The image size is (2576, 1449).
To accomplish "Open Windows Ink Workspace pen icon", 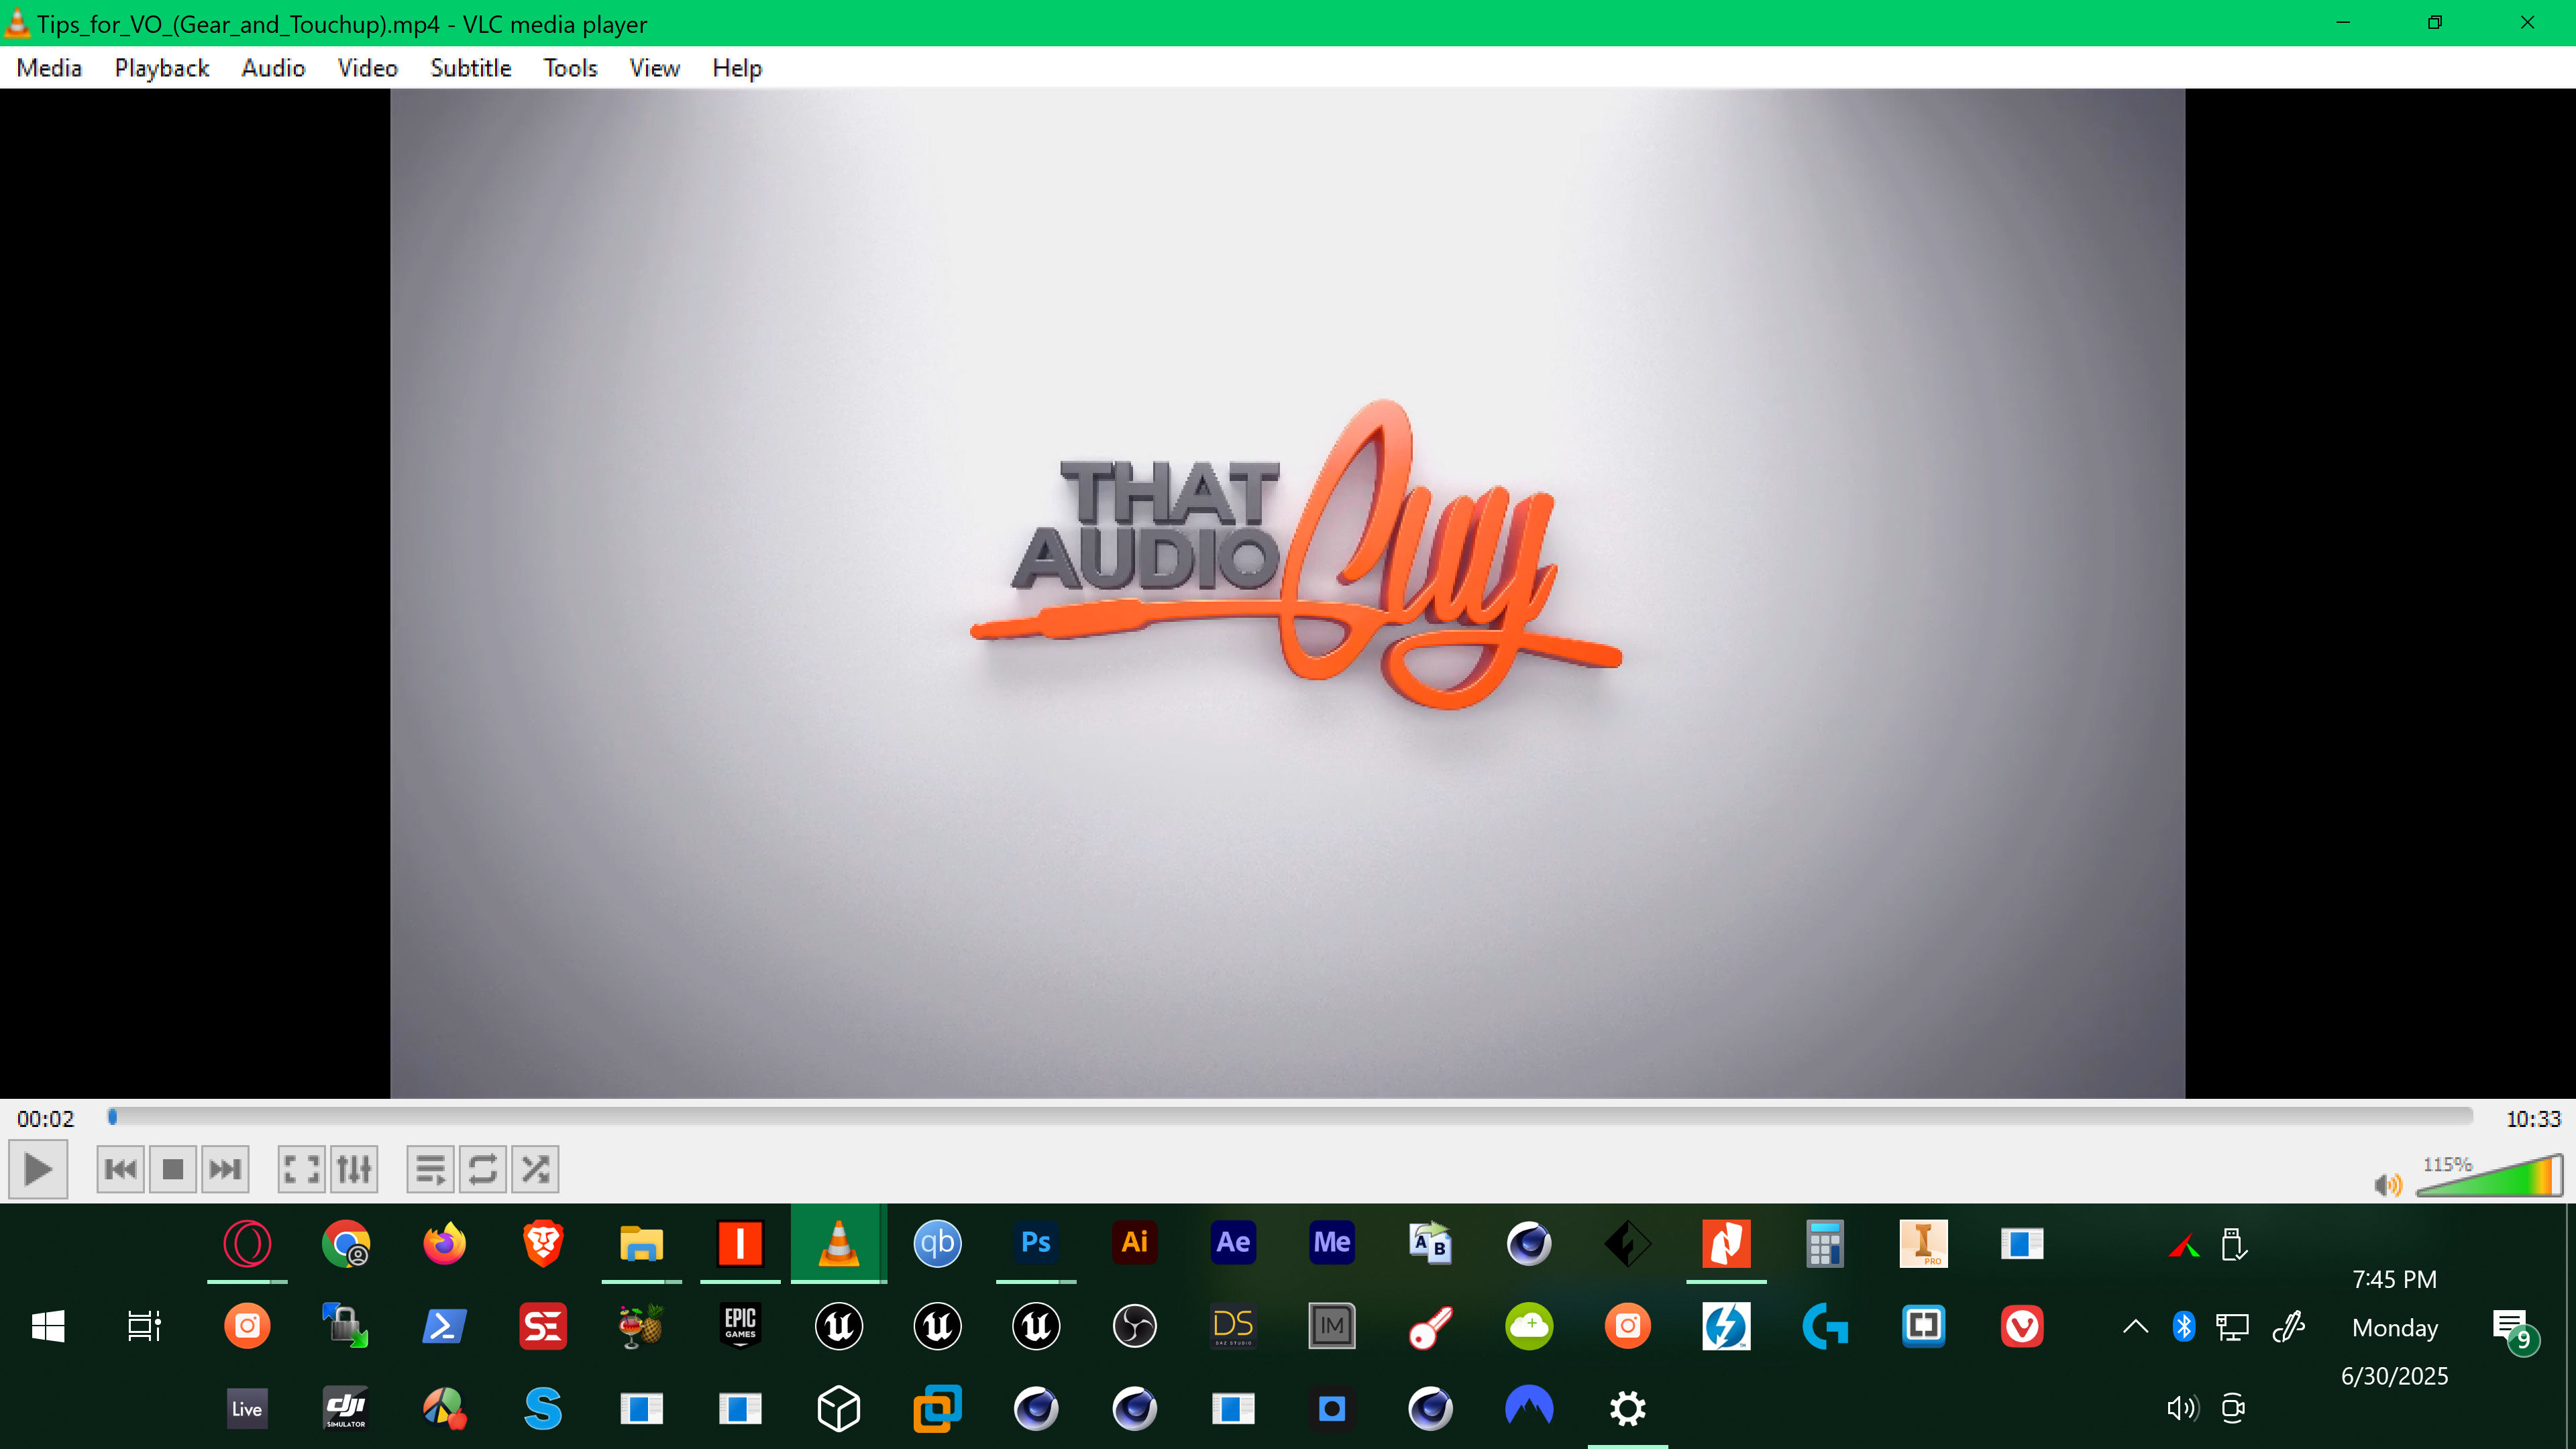I will [2288, 1327].
